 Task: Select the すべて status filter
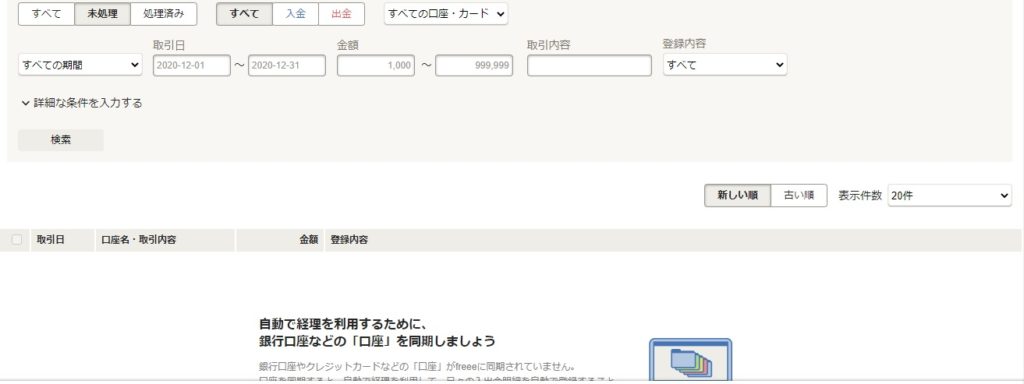[46, 14]
